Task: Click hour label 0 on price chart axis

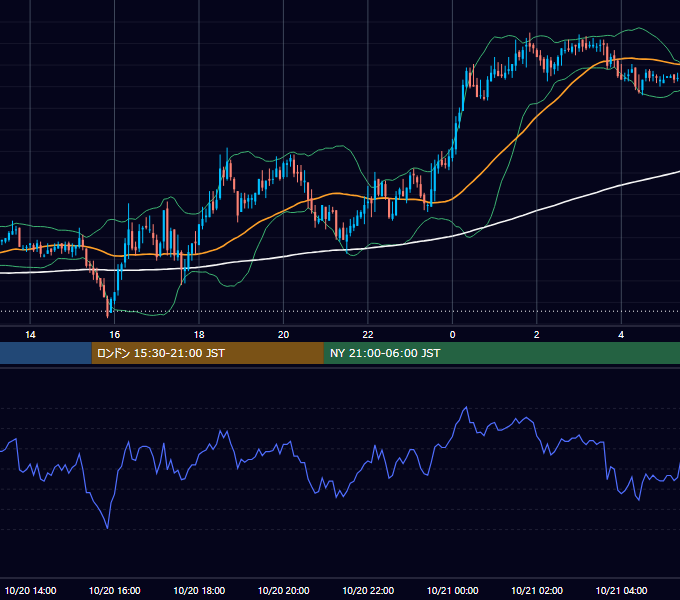Action: pos(452,335)
